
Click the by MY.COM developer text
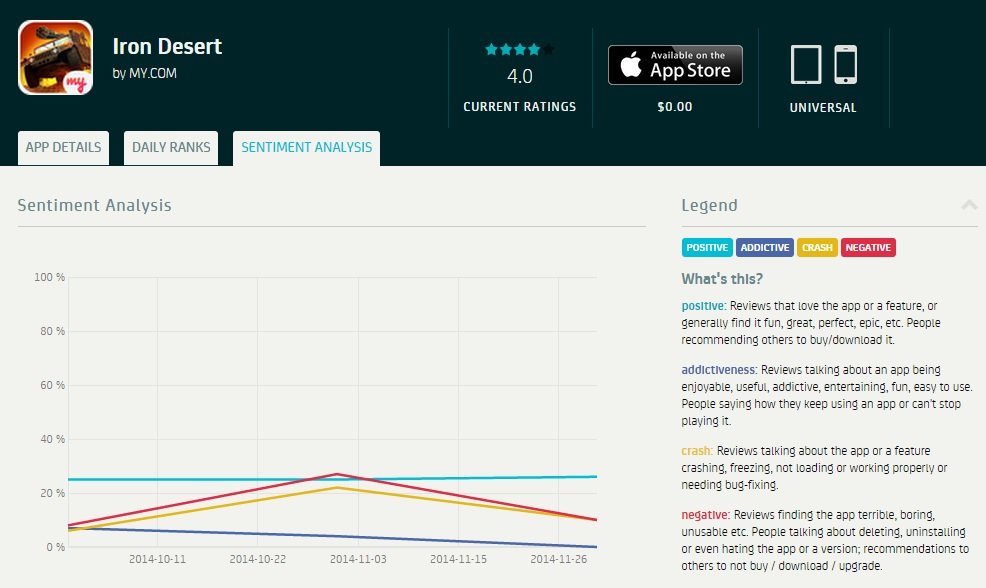[x=145, y=73]
